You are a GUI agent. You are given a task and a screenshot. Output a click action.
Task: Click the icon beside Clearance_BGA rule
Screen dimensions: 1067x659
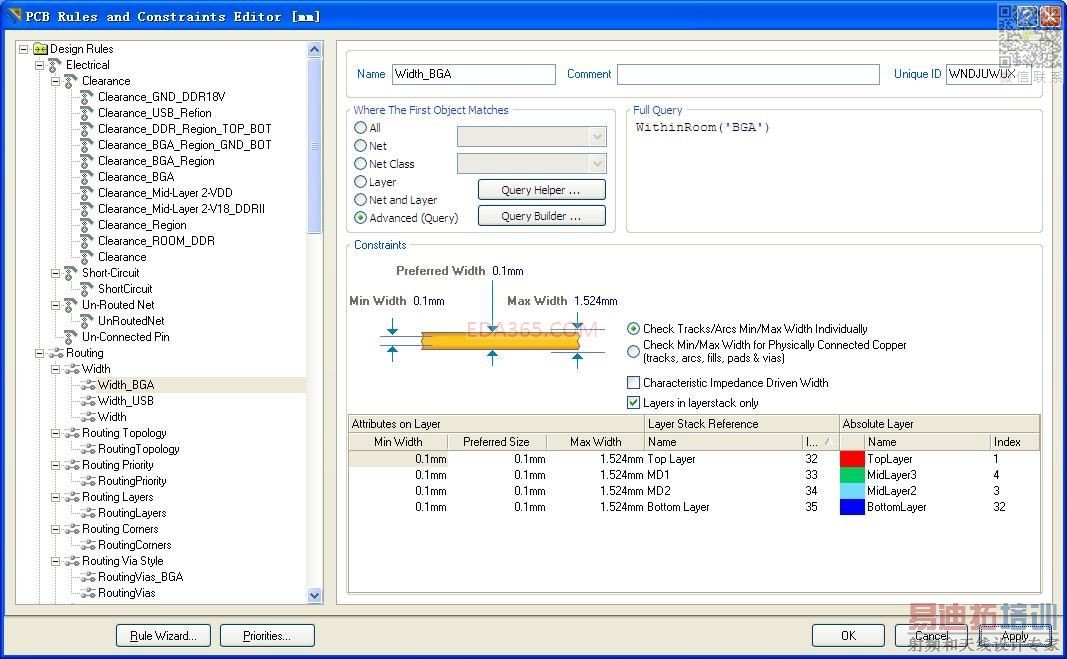pos(87,177)
